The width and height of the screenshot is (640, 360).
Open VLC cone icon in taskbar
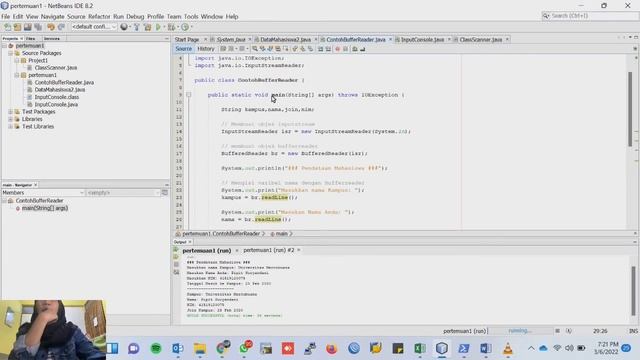[x=508, y=349]
